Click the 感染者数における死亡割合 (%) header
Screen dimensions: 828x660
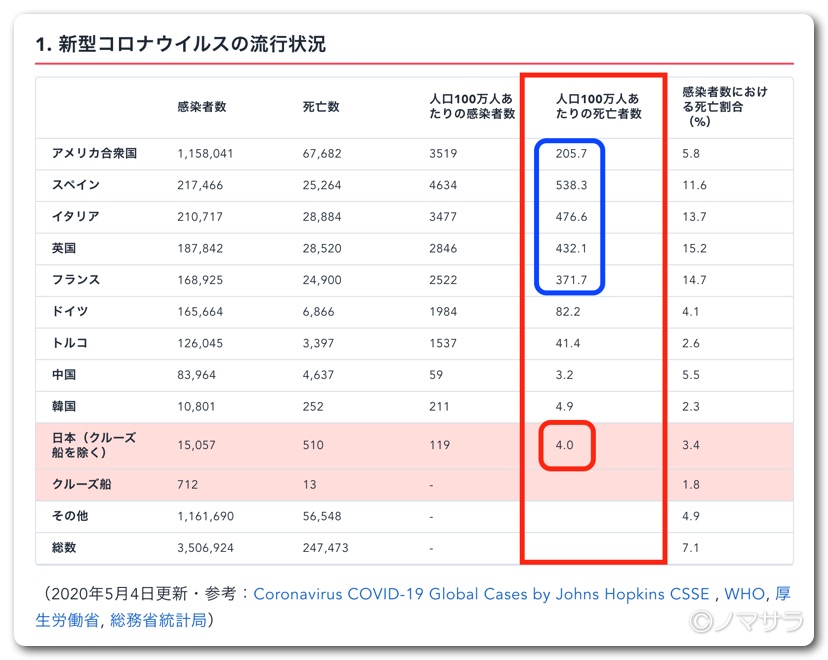click(x=724, y=107)
